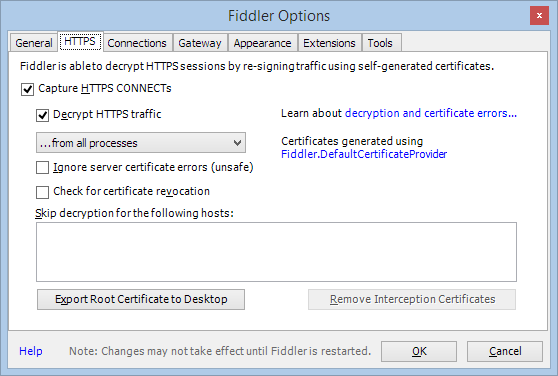Enable Ignore server certificate errors
Viewport: 558px width, 376px height.
click(x=42, y=168)
